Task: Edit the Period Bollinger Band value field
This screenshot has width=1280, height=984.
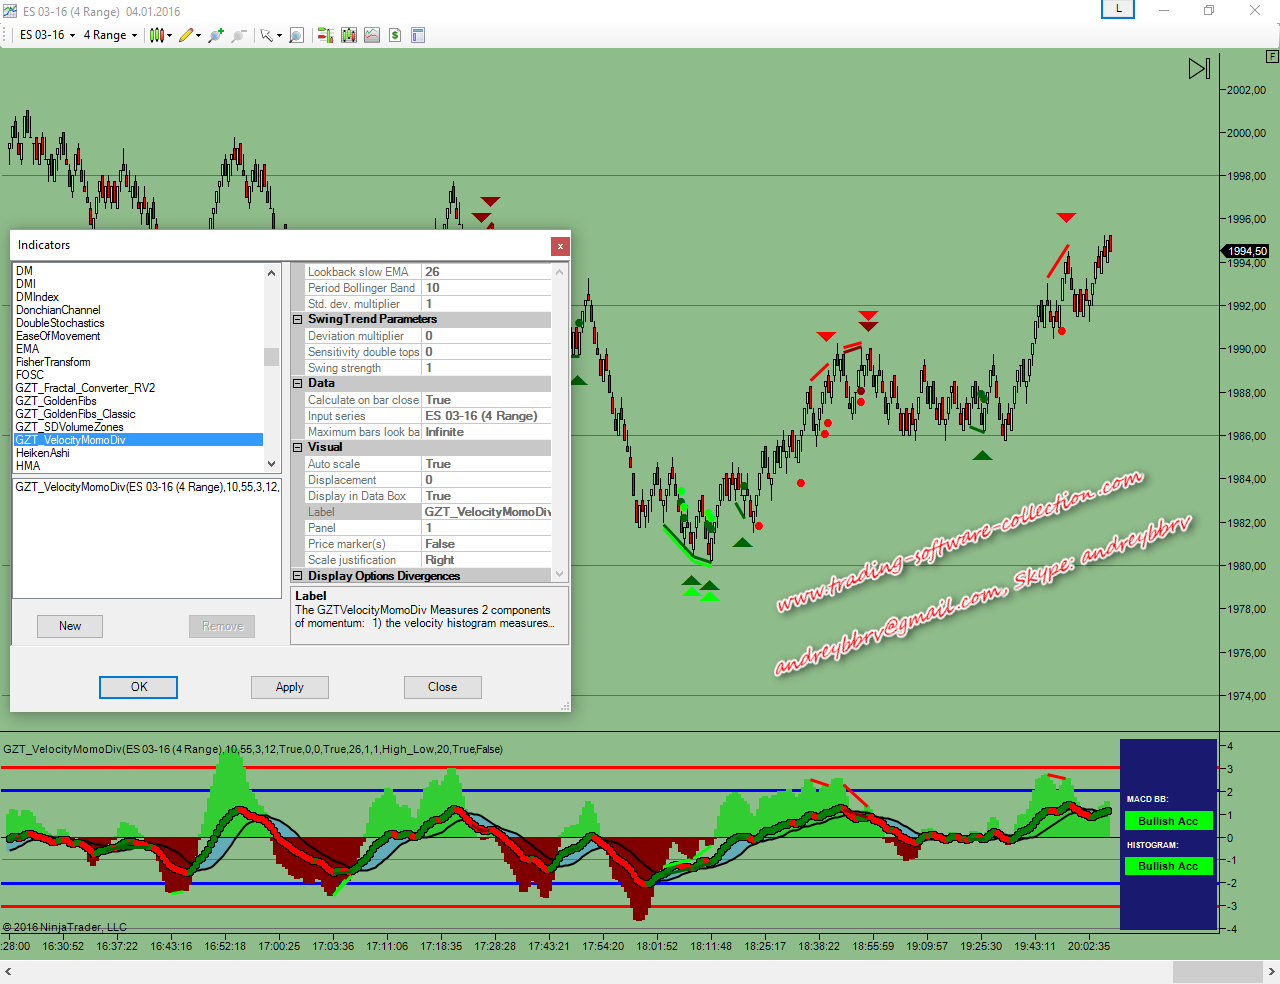Action: (x=486, y=288)
